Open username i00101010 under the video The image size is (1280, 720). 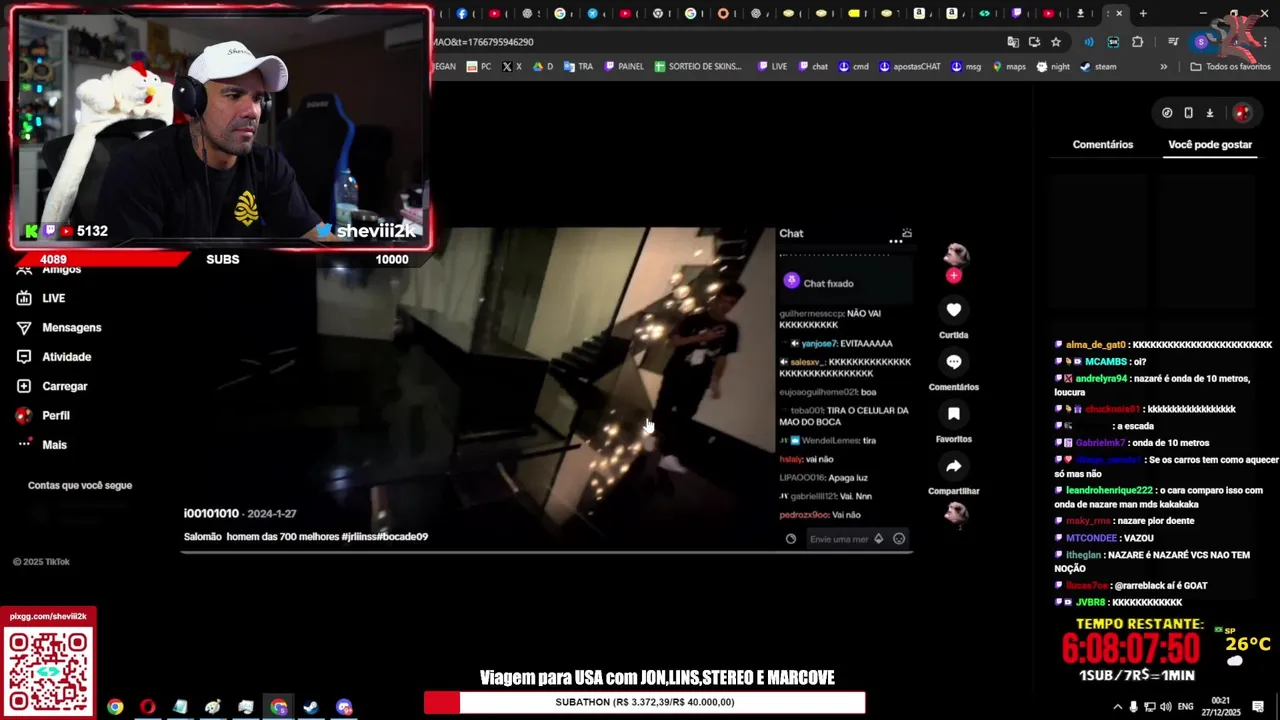pyautogui.click(x=211, y=513)
